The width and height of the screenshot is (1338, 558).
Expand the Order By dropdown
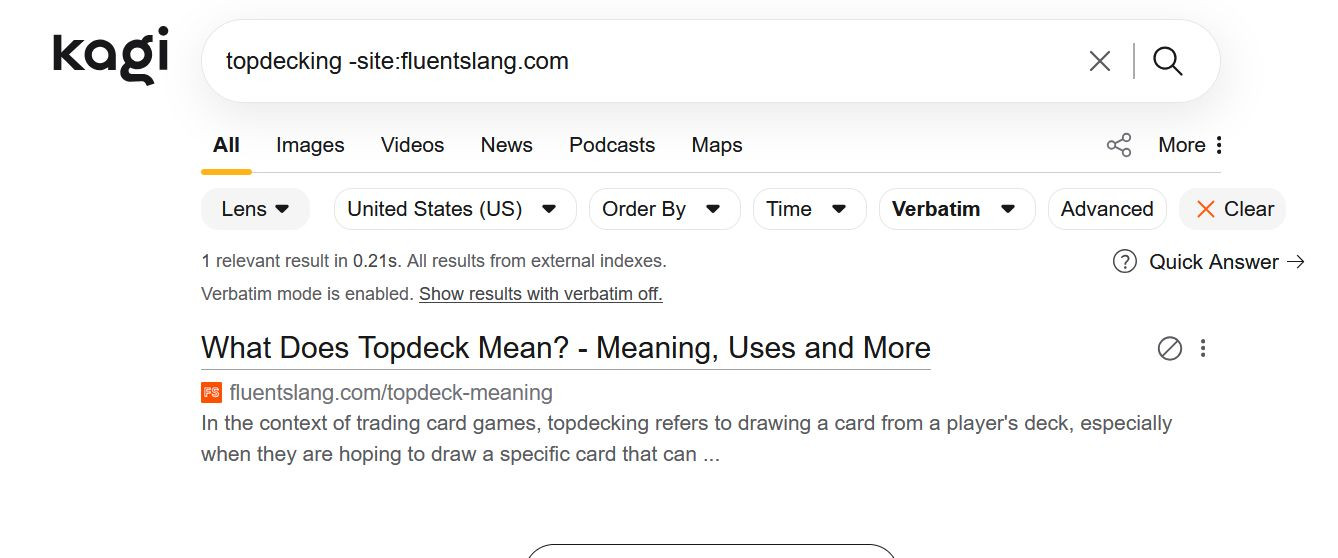(663, 209)
